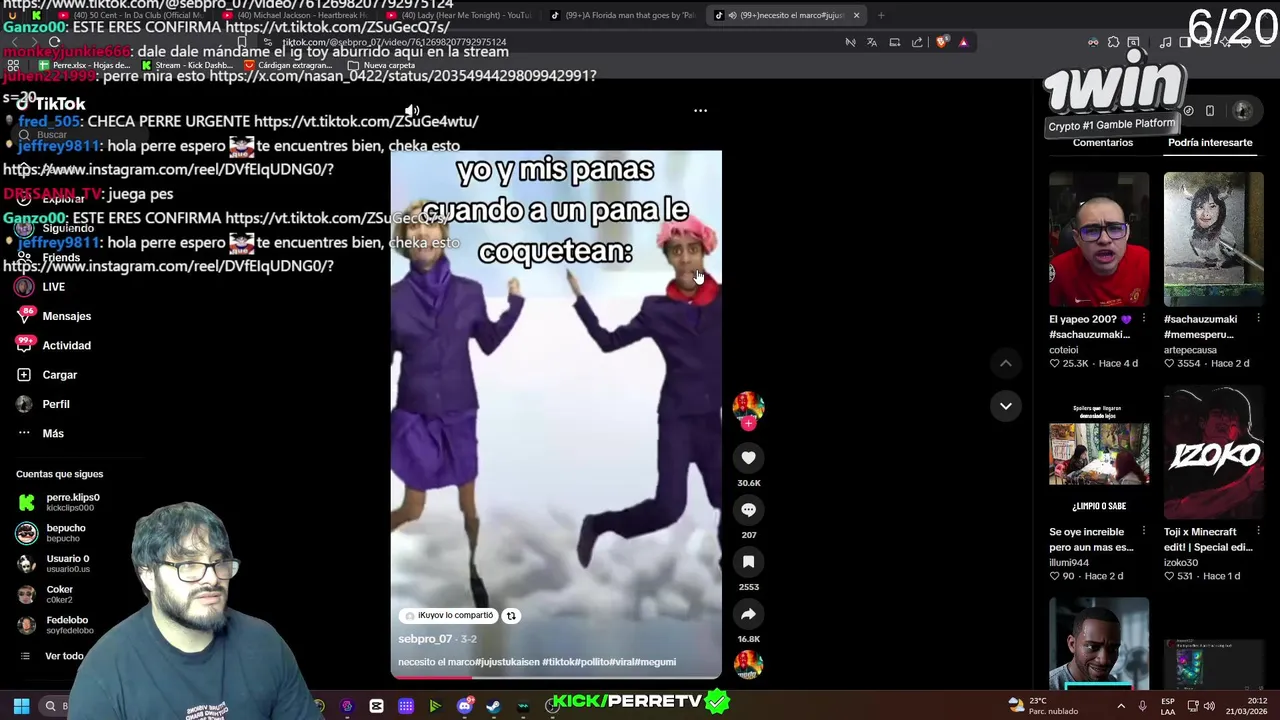Click the #megumi hashtag
The width and height of the screenshot is (1280, 720).
pos(655,662)
